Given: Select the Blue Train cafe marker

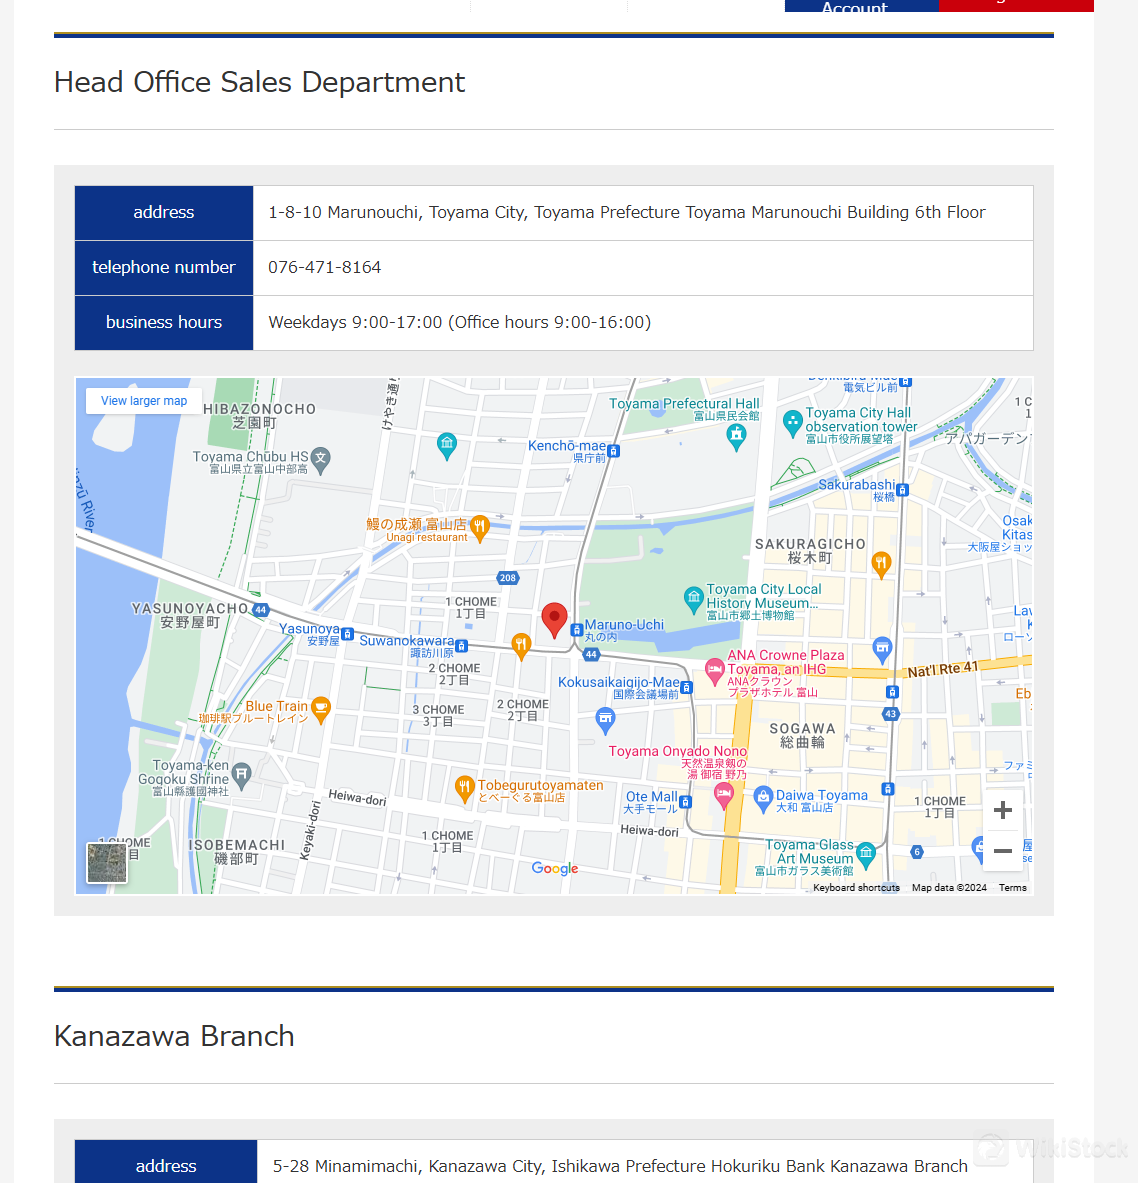Looking at the screenshot, I should (321, 709).
